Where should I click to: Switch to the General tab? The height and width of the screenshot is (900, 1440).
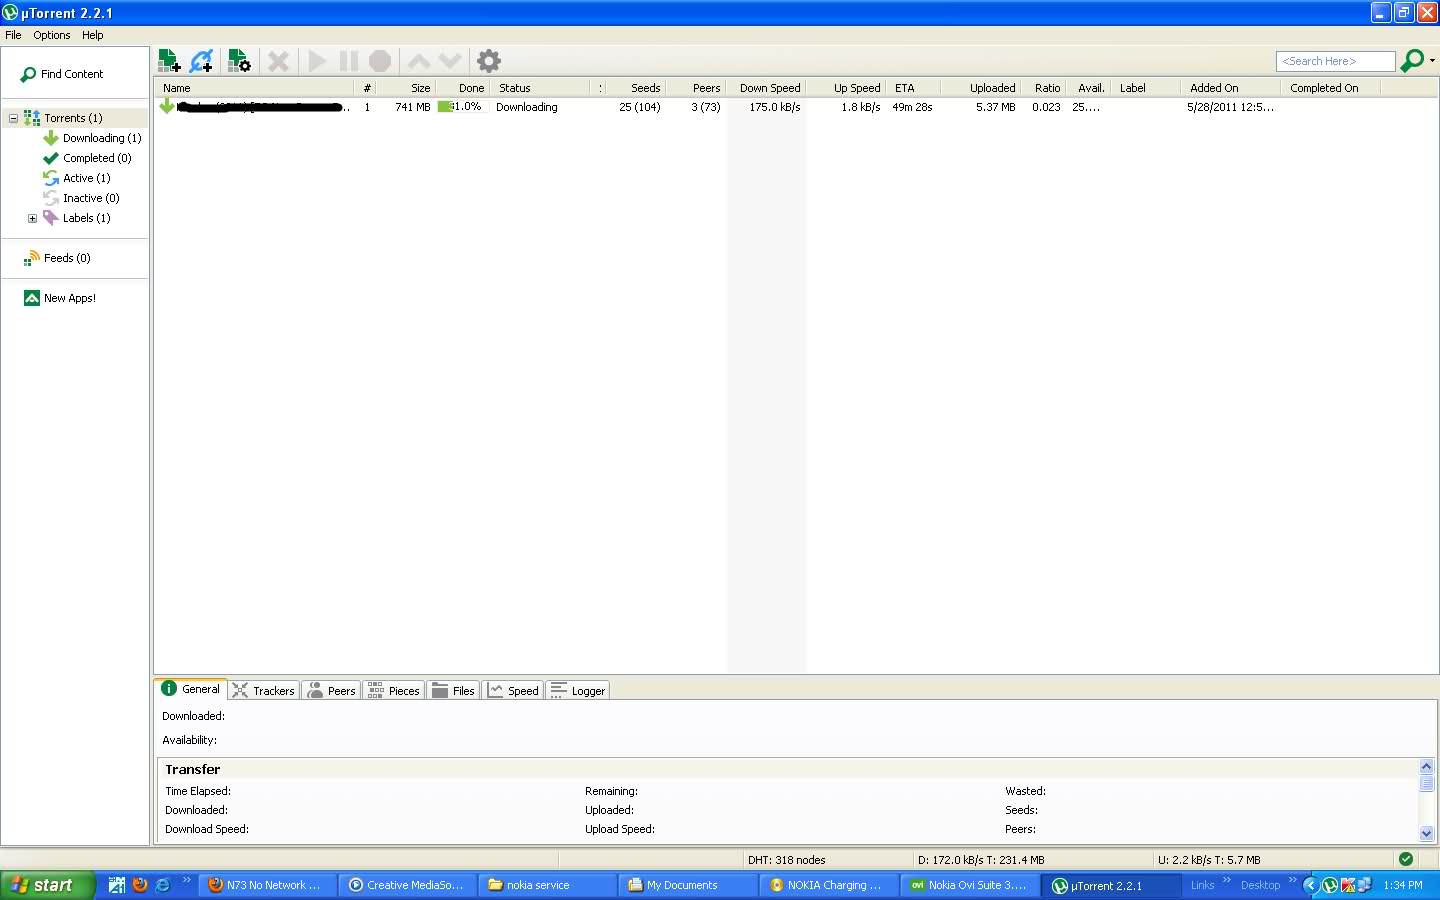coord(191,689)
